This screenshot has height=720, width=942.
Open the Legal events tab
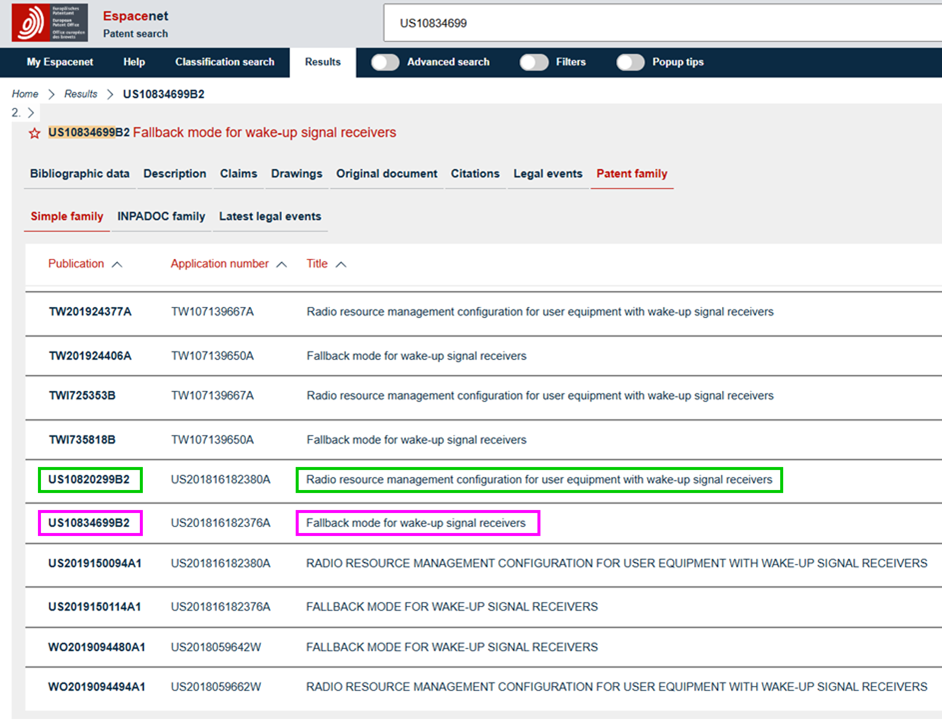click(547, 173)
